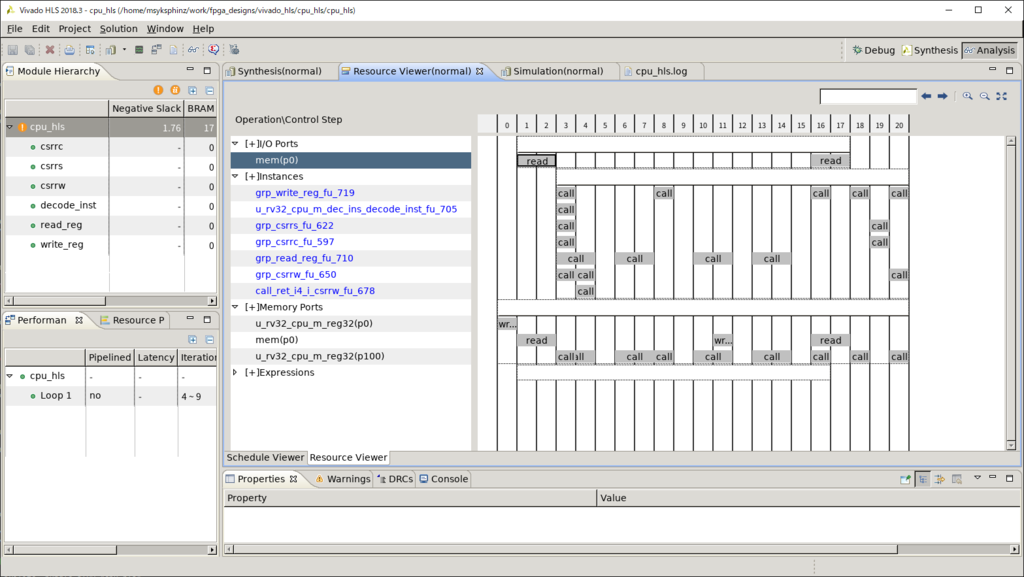
Task: Click the open report document toolbar icon
Action: coord(173,50)
